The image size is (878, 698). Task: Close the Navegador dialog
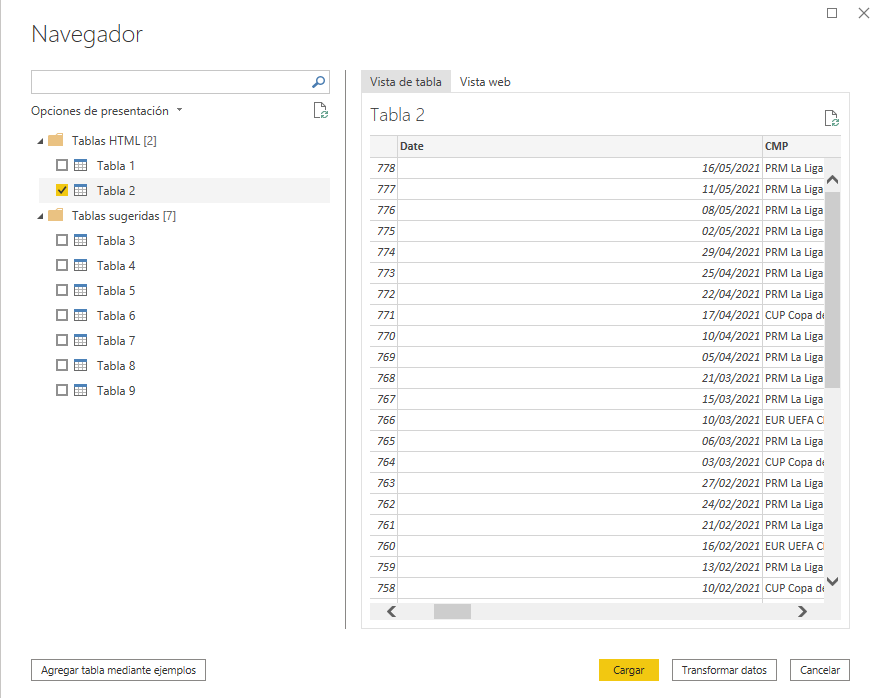pyautogui.click(x=864, y=13)
